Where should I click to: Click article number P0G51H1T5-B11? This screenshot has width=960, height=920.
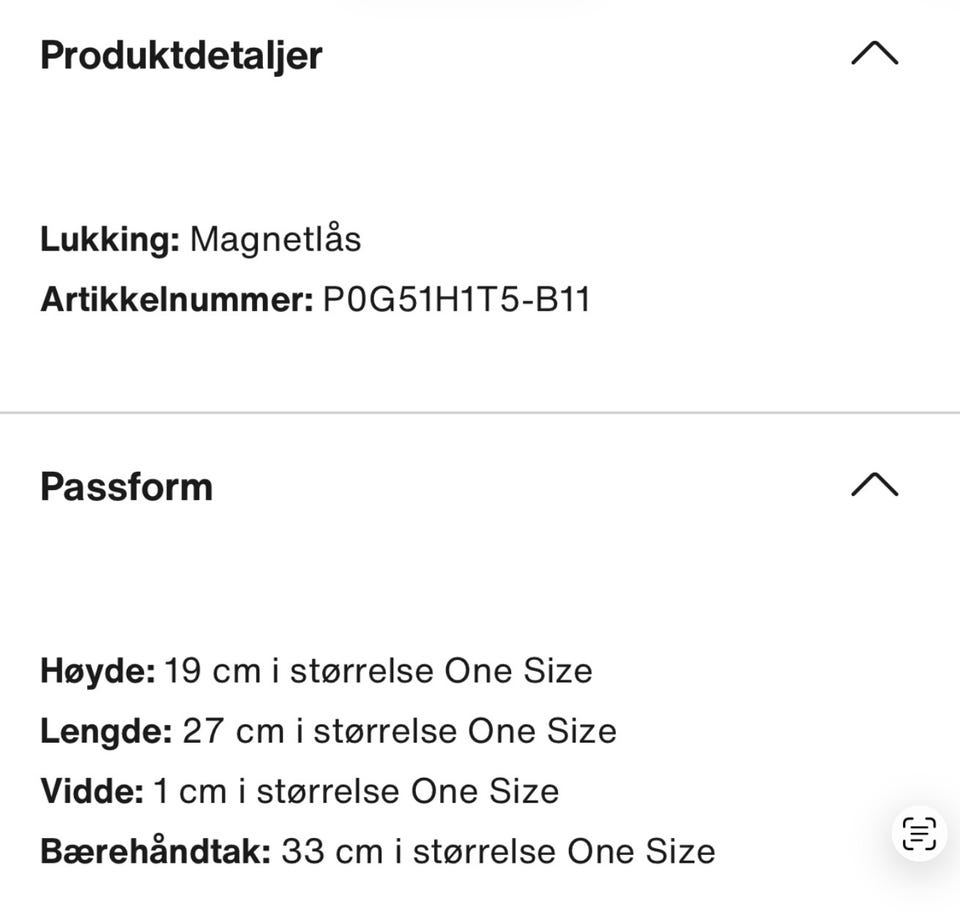coord(457,299)
